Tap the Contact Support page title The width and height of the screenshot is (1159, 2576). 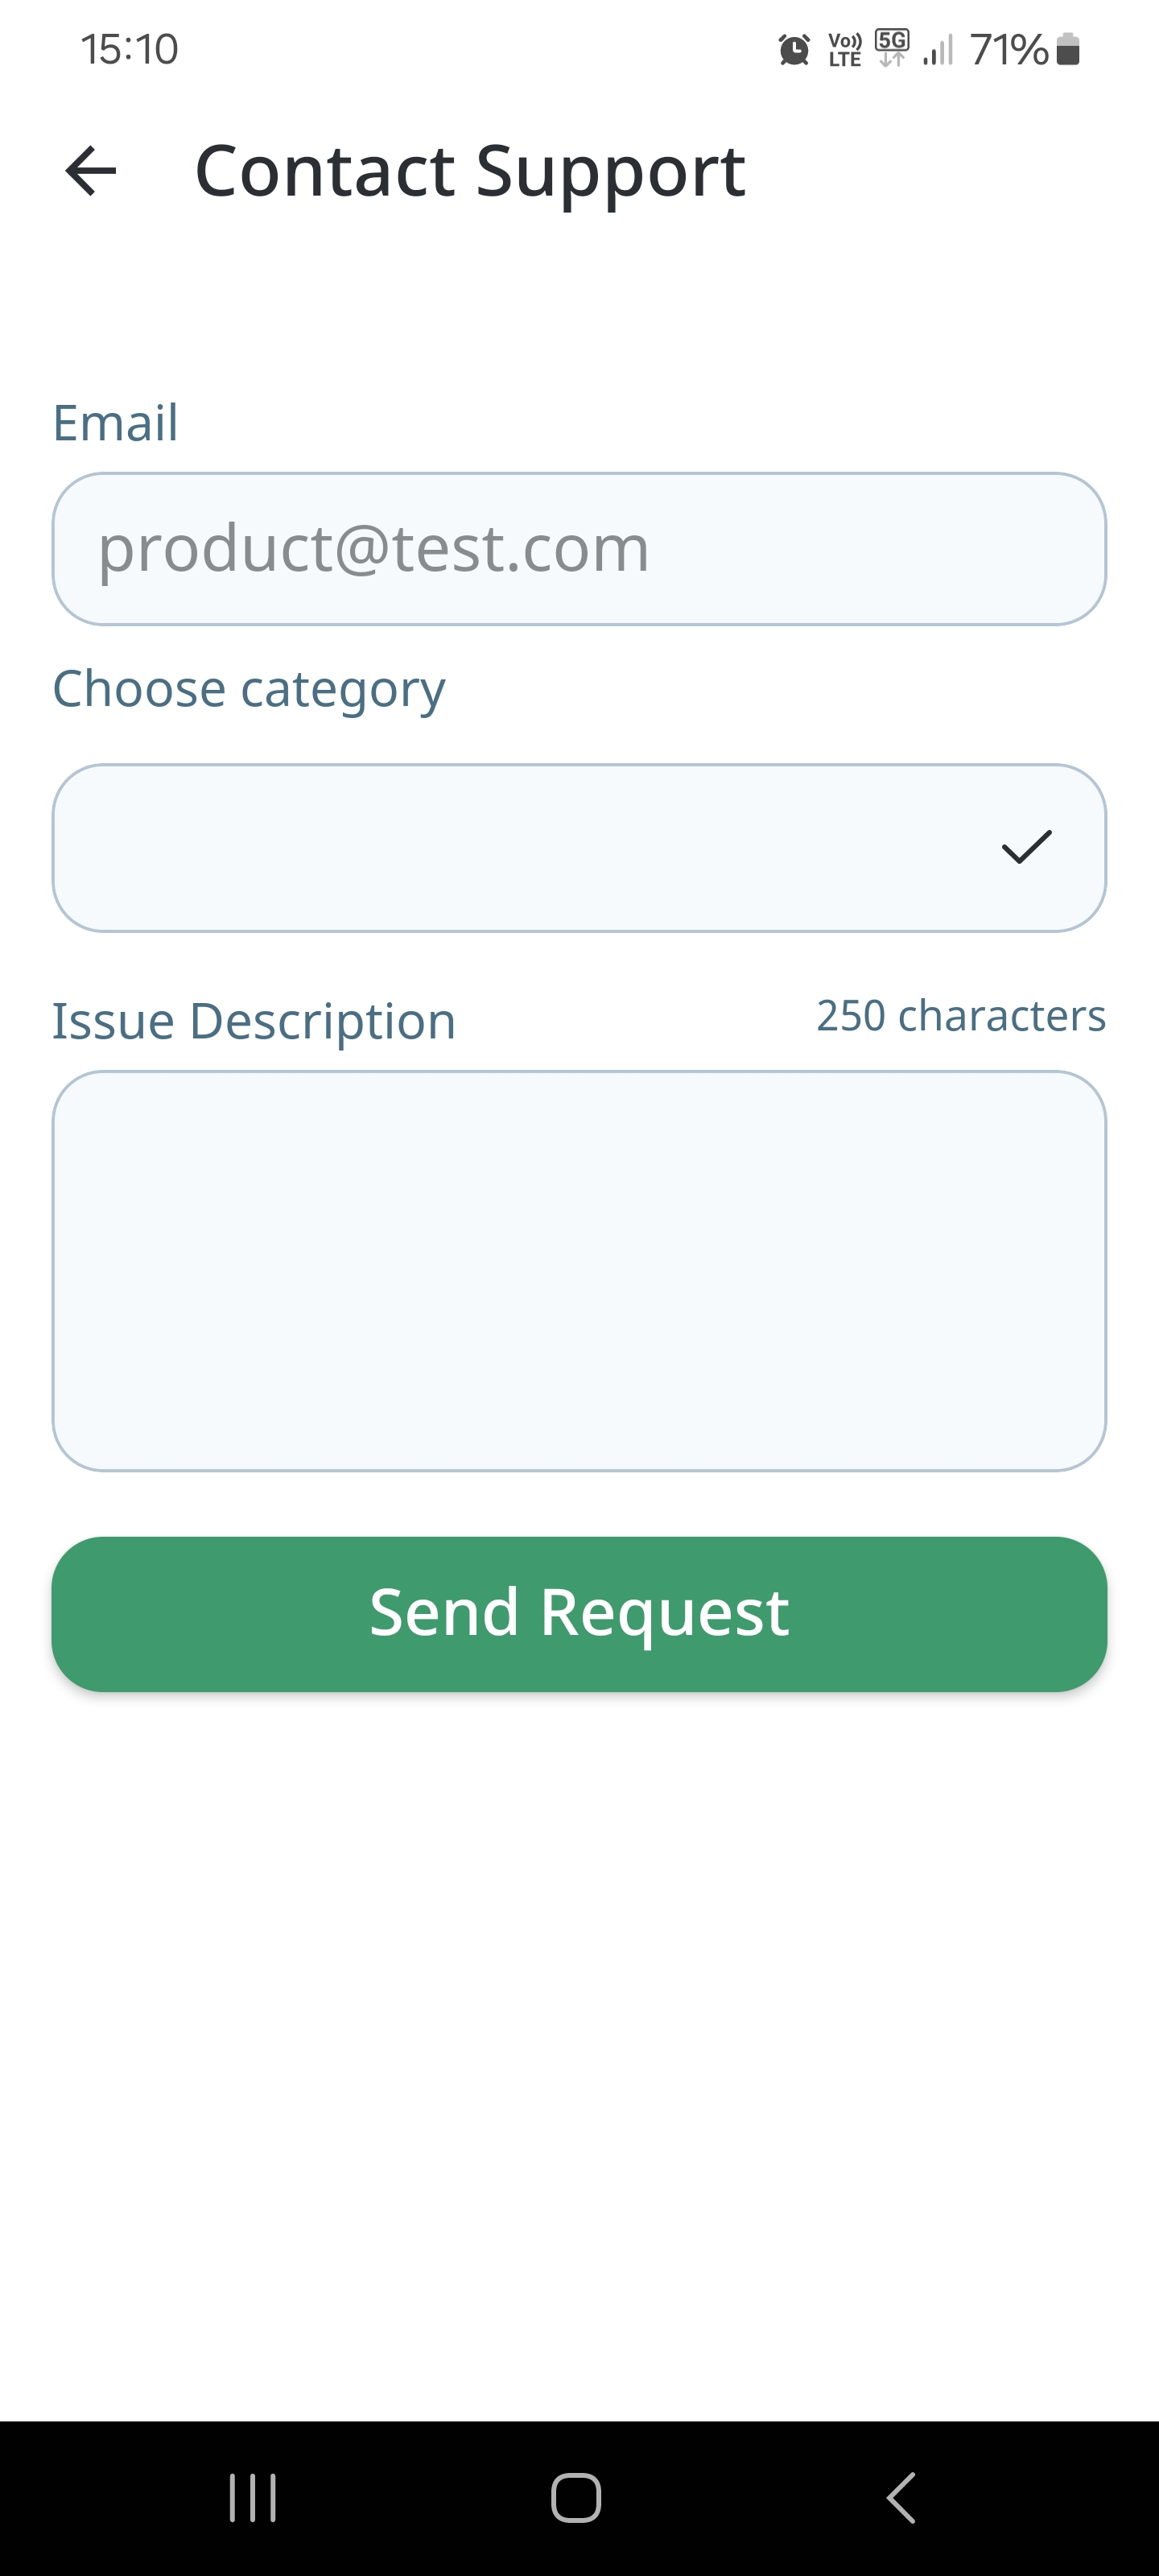coord(470,171)
